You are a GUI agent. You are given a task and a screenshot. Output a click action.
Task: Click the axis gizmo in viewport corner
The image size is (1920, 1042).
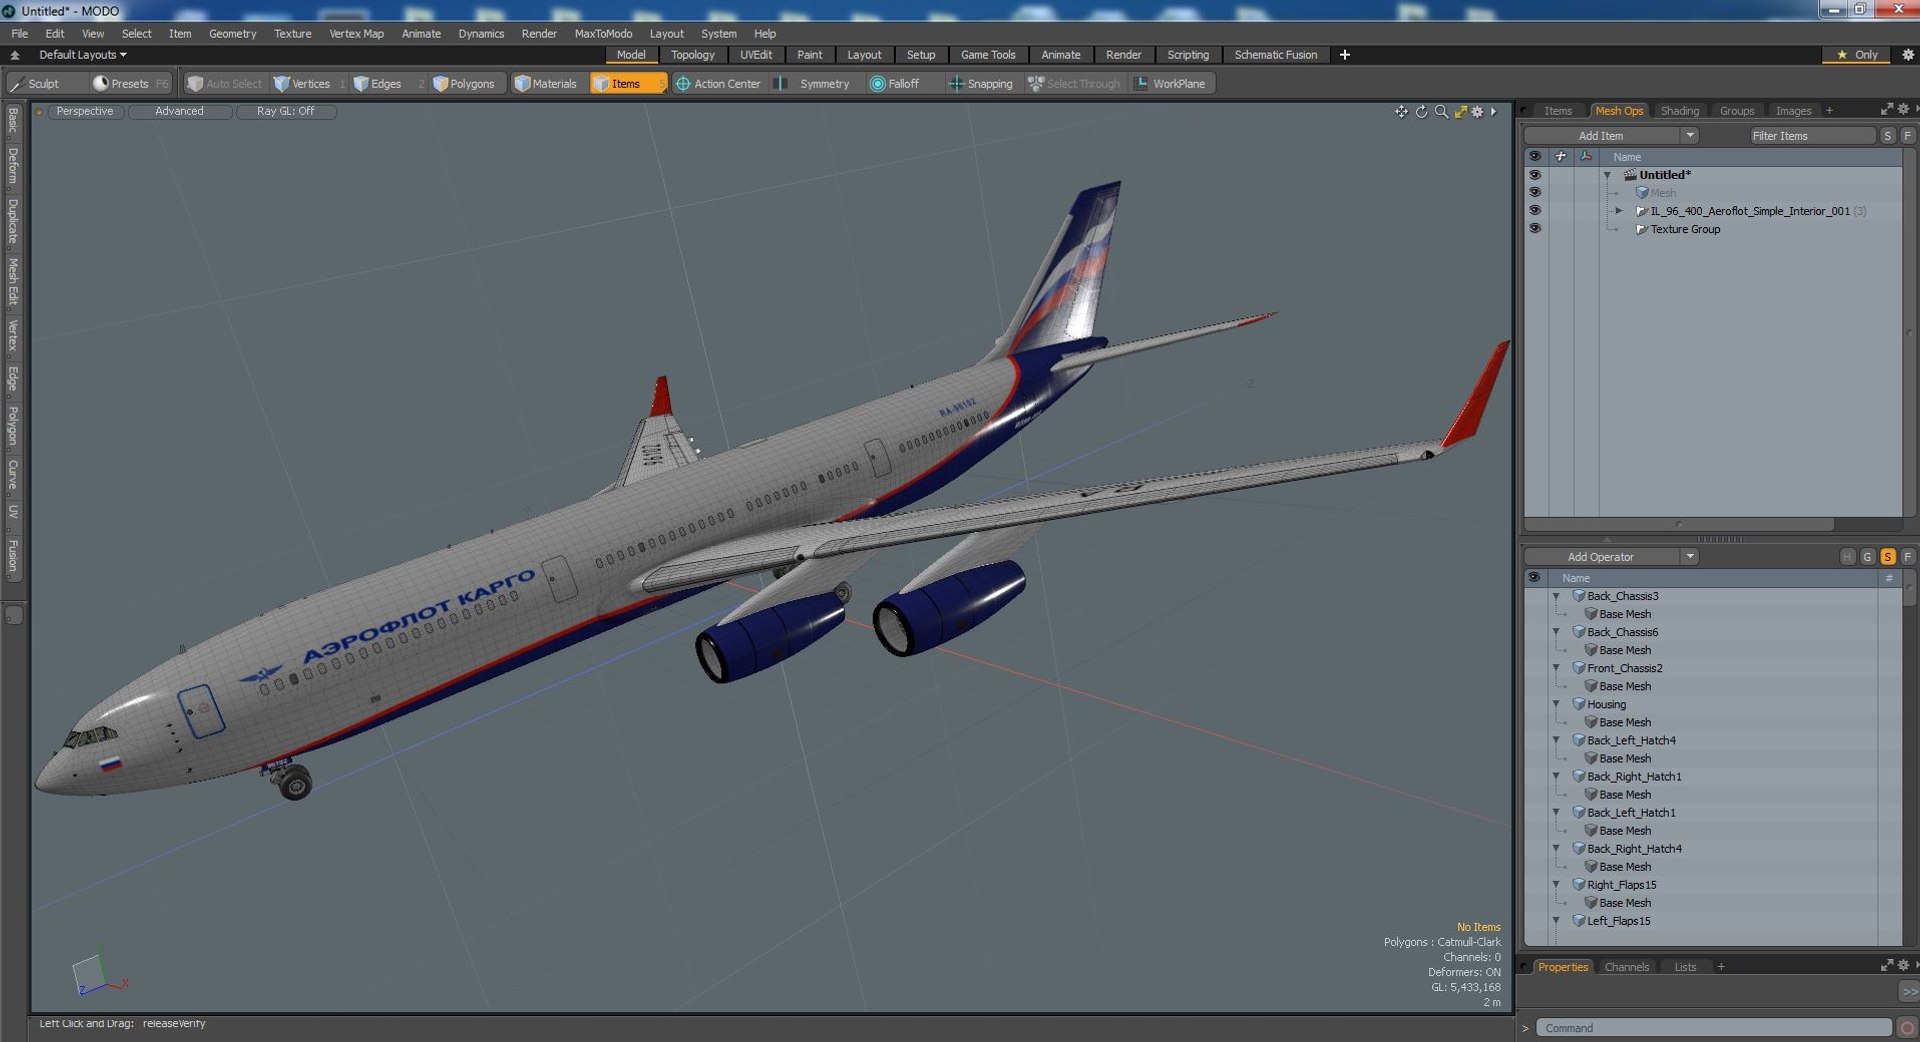click(98, 975)
